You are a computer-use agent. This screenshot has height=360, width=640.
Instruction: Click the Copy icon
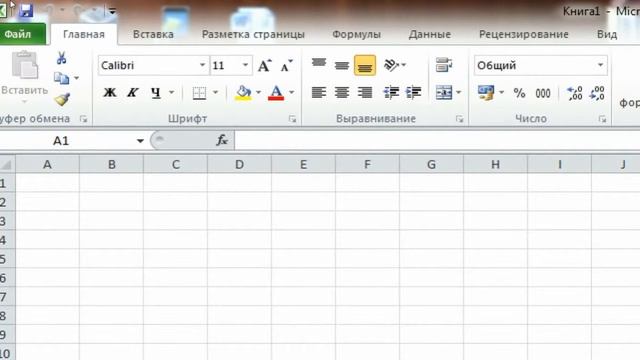pos(61,78)
